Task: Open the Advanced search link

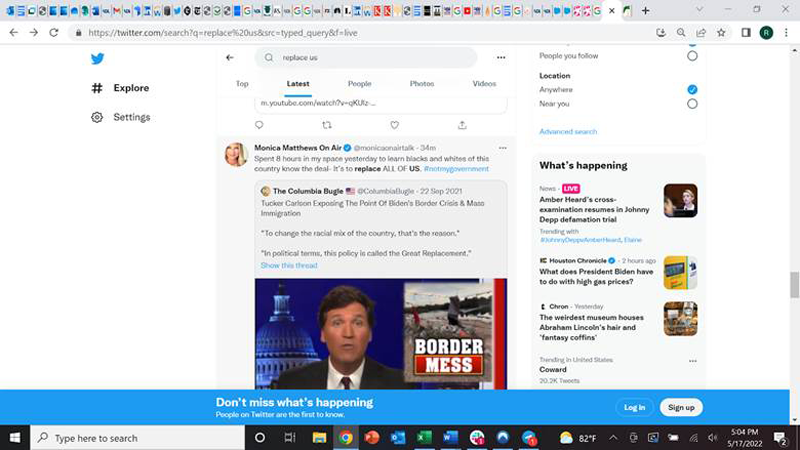Action: (568, 132)
